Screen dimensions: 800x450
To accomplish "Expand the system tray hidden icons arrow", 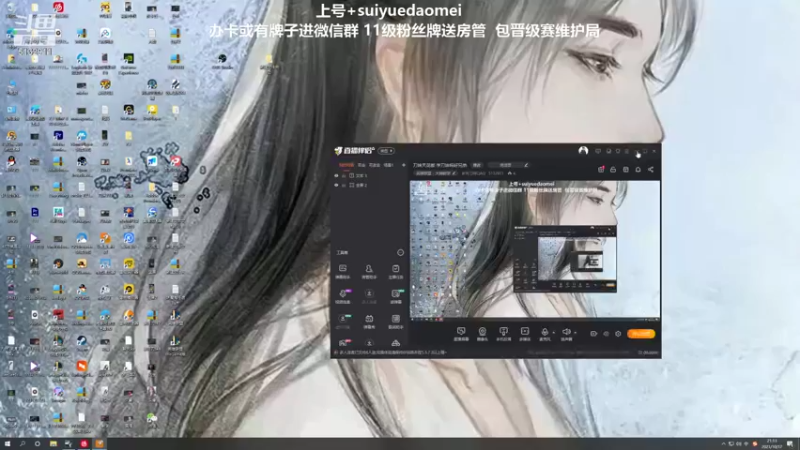I will pyautogui.click(x=723, y=444).
